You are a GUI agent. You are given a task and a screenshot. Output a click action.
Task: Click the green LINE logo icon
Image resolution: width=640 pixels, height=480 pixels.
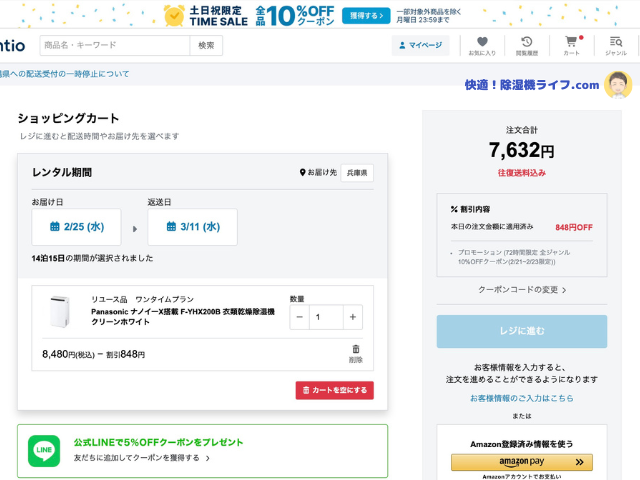point(43,451)
